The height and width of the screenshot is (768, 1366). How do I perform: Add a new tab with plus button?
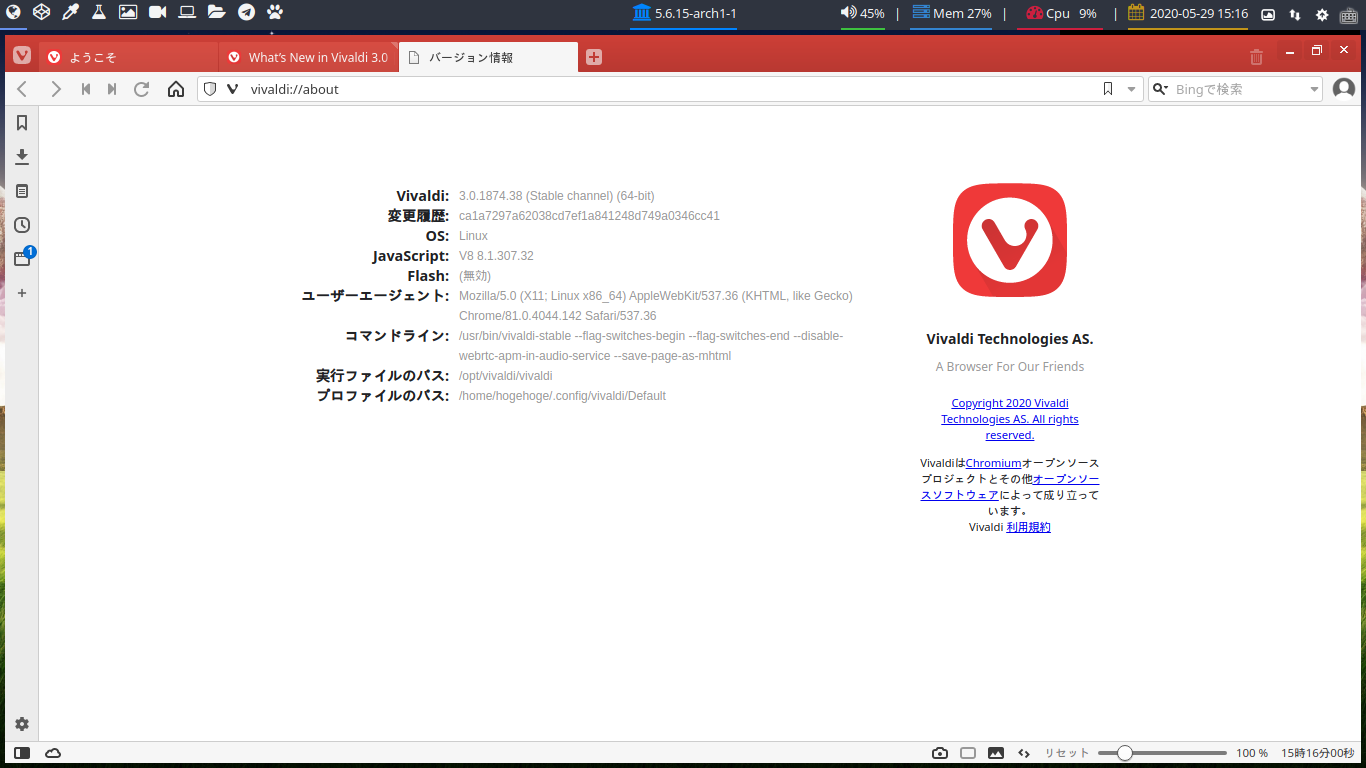tap(594, 57)
